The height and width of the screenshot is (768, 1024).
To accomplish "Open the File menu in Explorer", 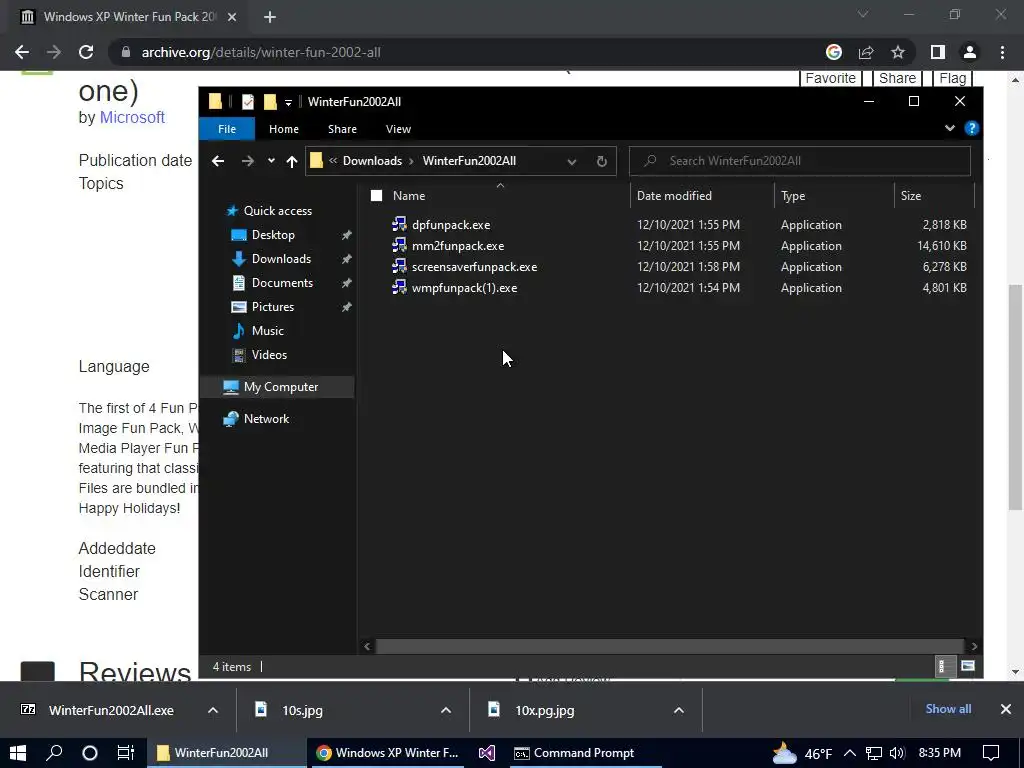I will tap(227, 129).
